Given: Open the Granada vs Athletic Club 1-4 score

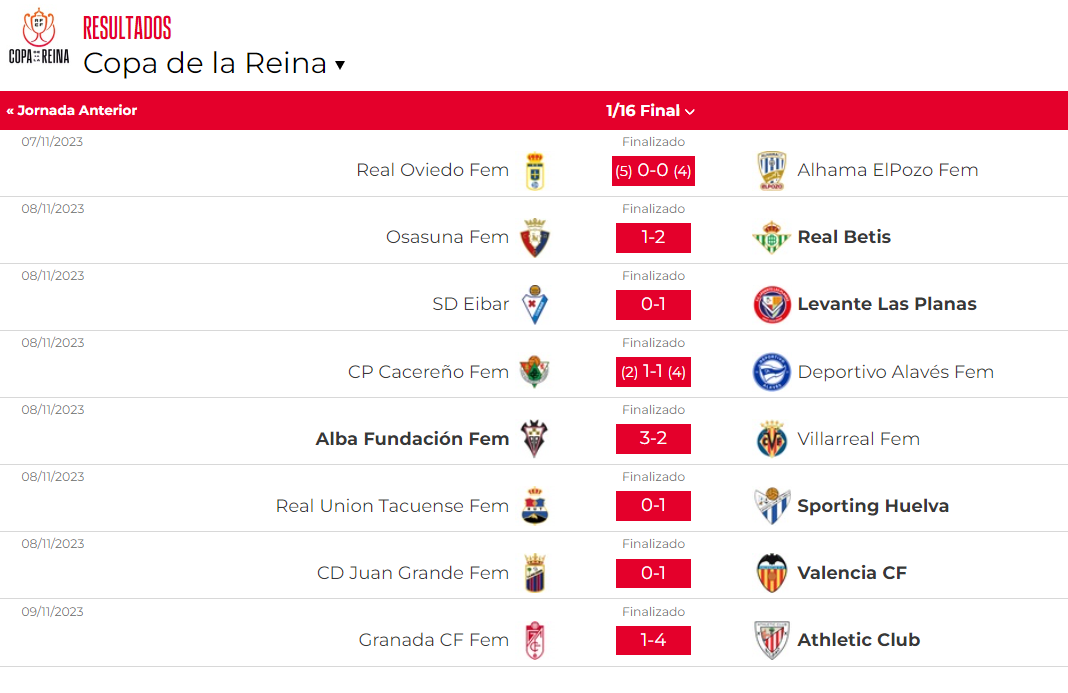Looking at the screenshot, I should pos(653,641).
